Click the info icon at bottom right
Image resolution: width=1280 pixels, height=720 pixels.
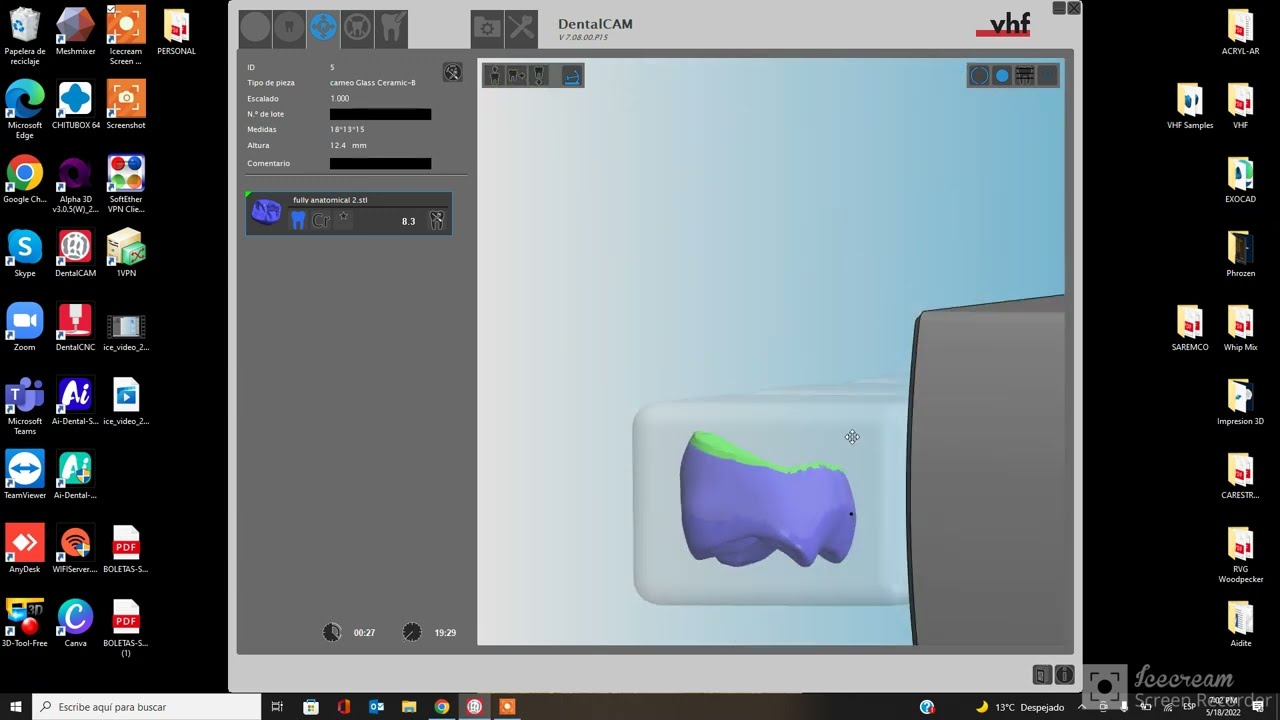[x=1064, y=675]
